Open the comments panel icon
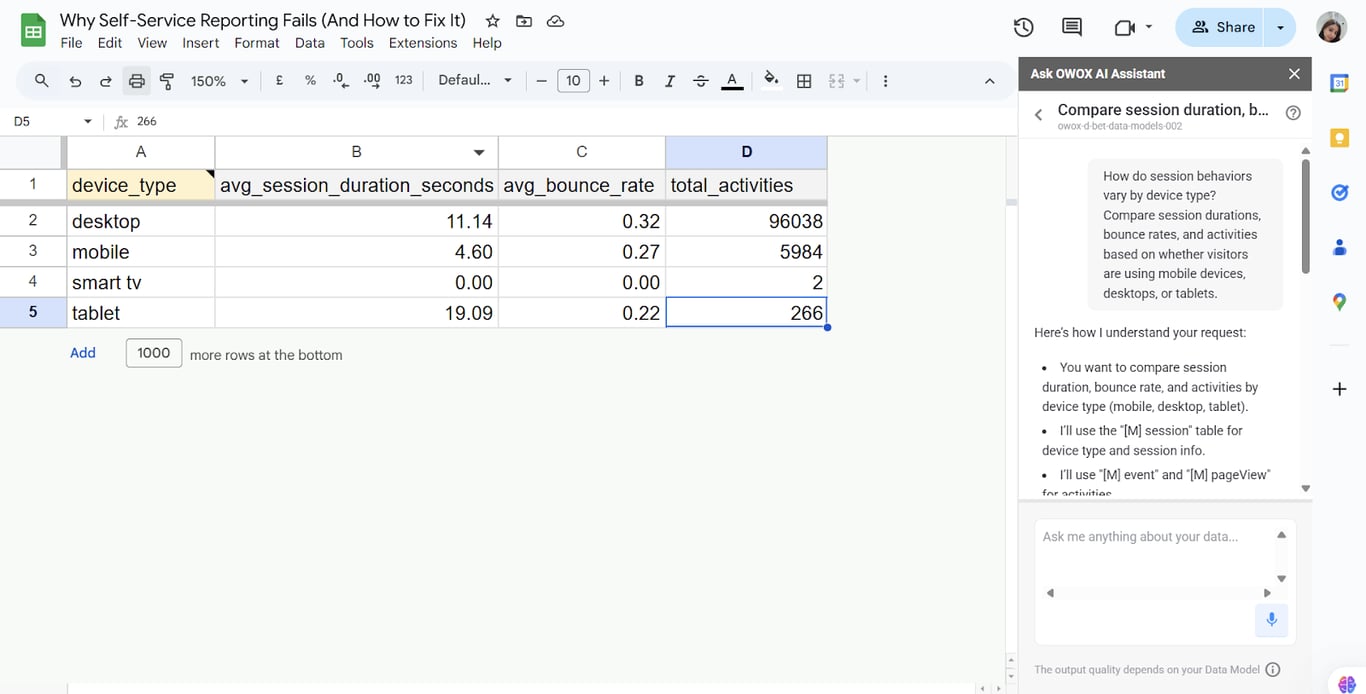The image size is (1366, 694). point(1072,28)
